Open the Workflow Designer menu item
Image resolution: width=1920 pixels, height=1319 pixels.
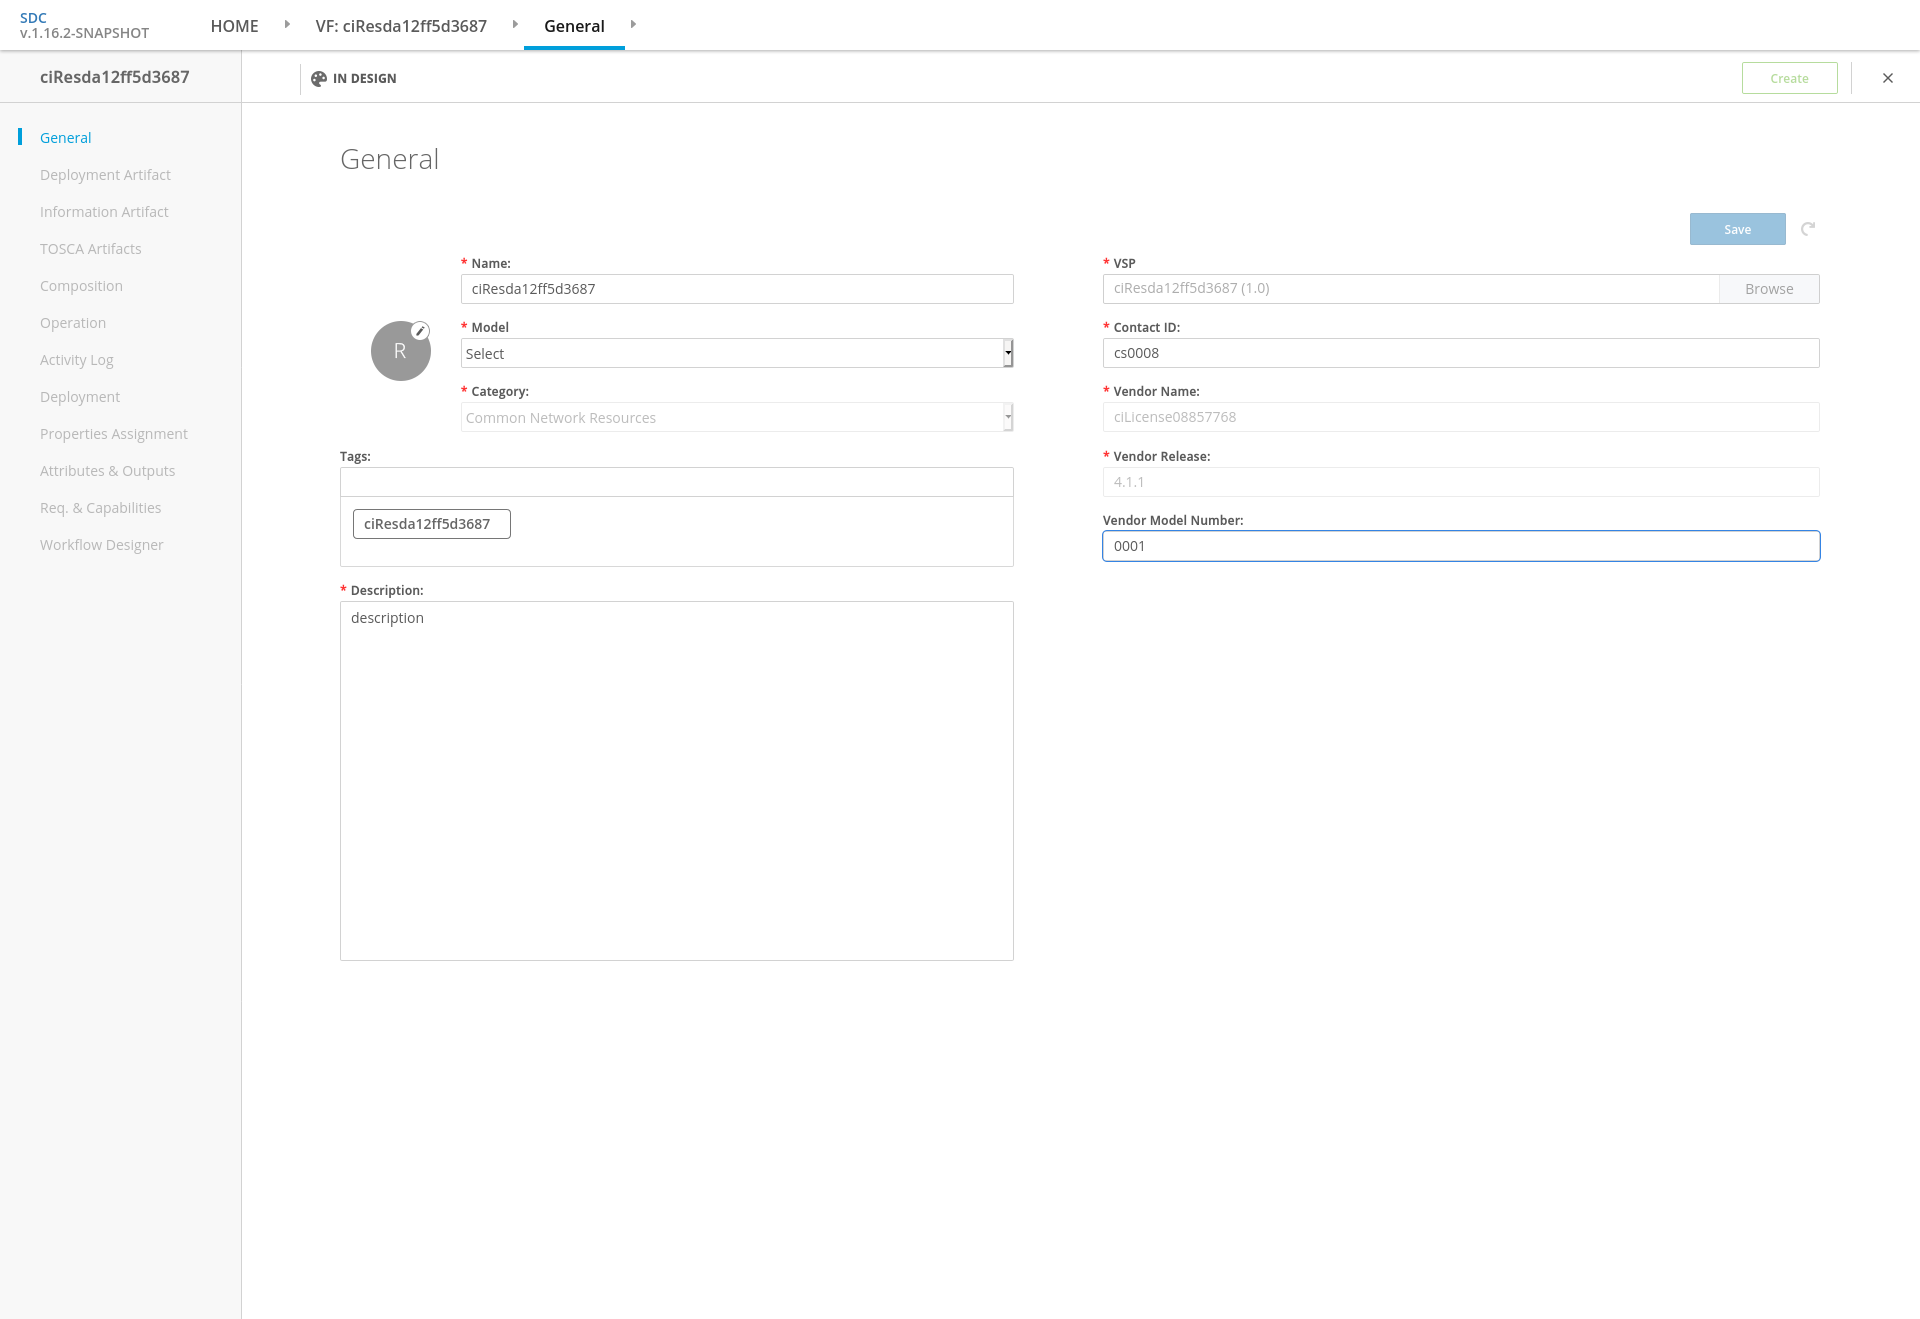pos(101,545)
